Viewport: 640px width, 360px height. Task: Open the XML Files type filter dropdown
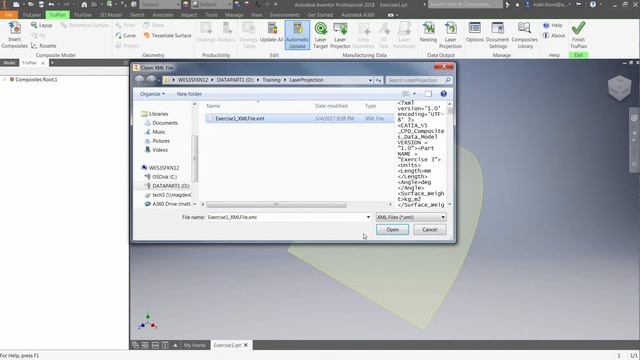411,217
